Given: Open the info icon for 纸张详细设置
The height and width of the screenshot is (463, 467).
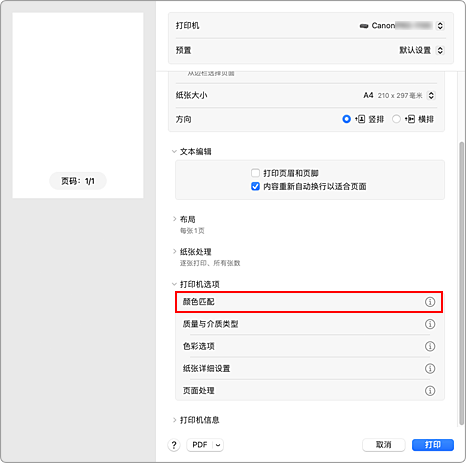Looking at the screenshot, I should pyautogui.click(x=430, y=368).
